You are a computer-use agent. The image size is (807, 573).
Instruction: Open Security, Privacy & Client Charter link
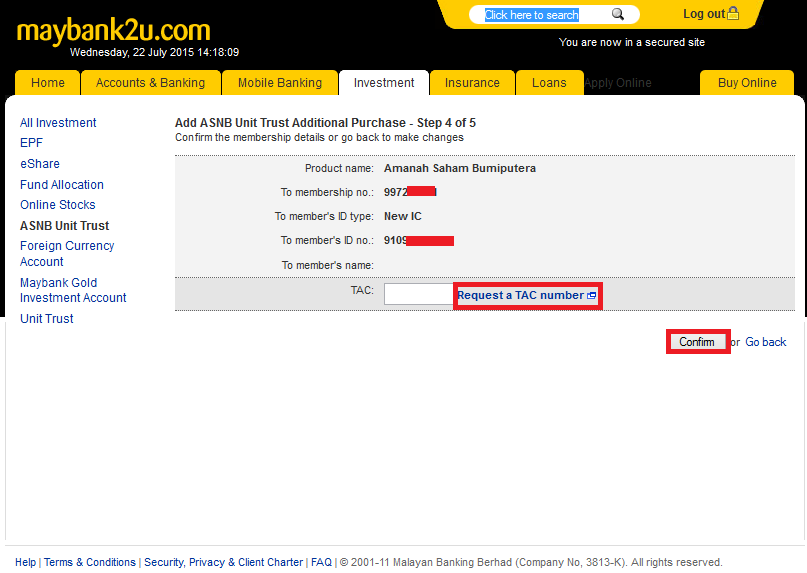(x=223, y=562)
